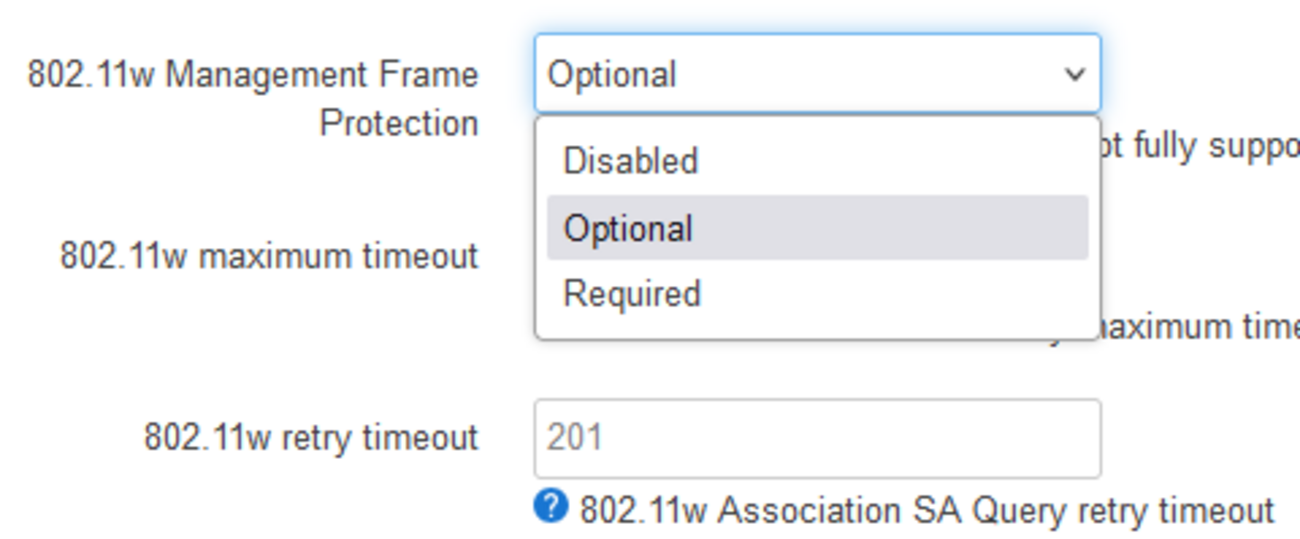Click the 802.11w Management Frame label
Viewport: 1300px width, 539px height.
252,75
